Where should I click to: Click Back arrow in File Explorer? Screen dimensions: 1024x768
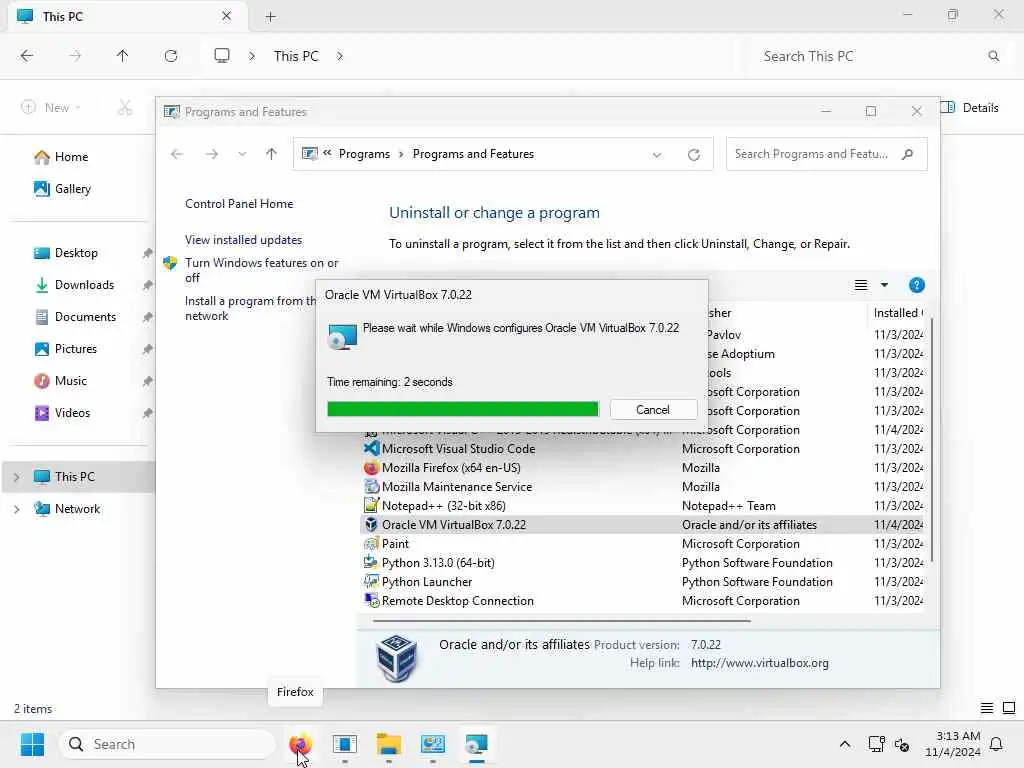27,56
